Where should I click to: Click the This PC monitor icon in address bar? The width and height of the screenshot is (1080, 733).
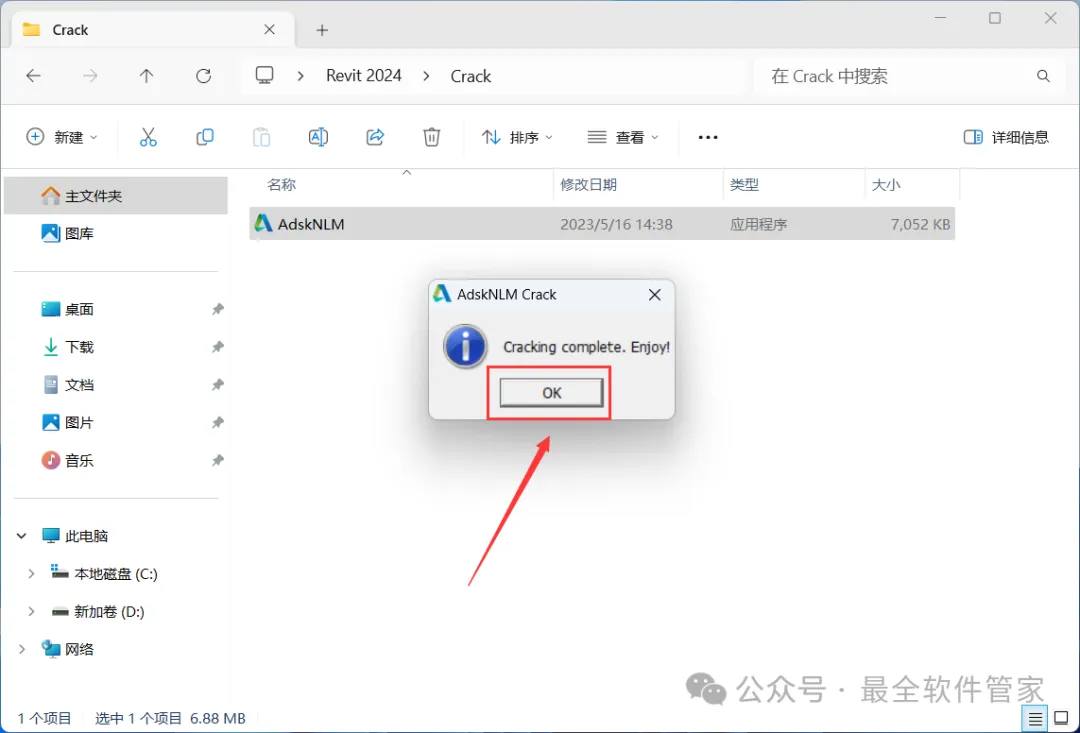(264, 75)
